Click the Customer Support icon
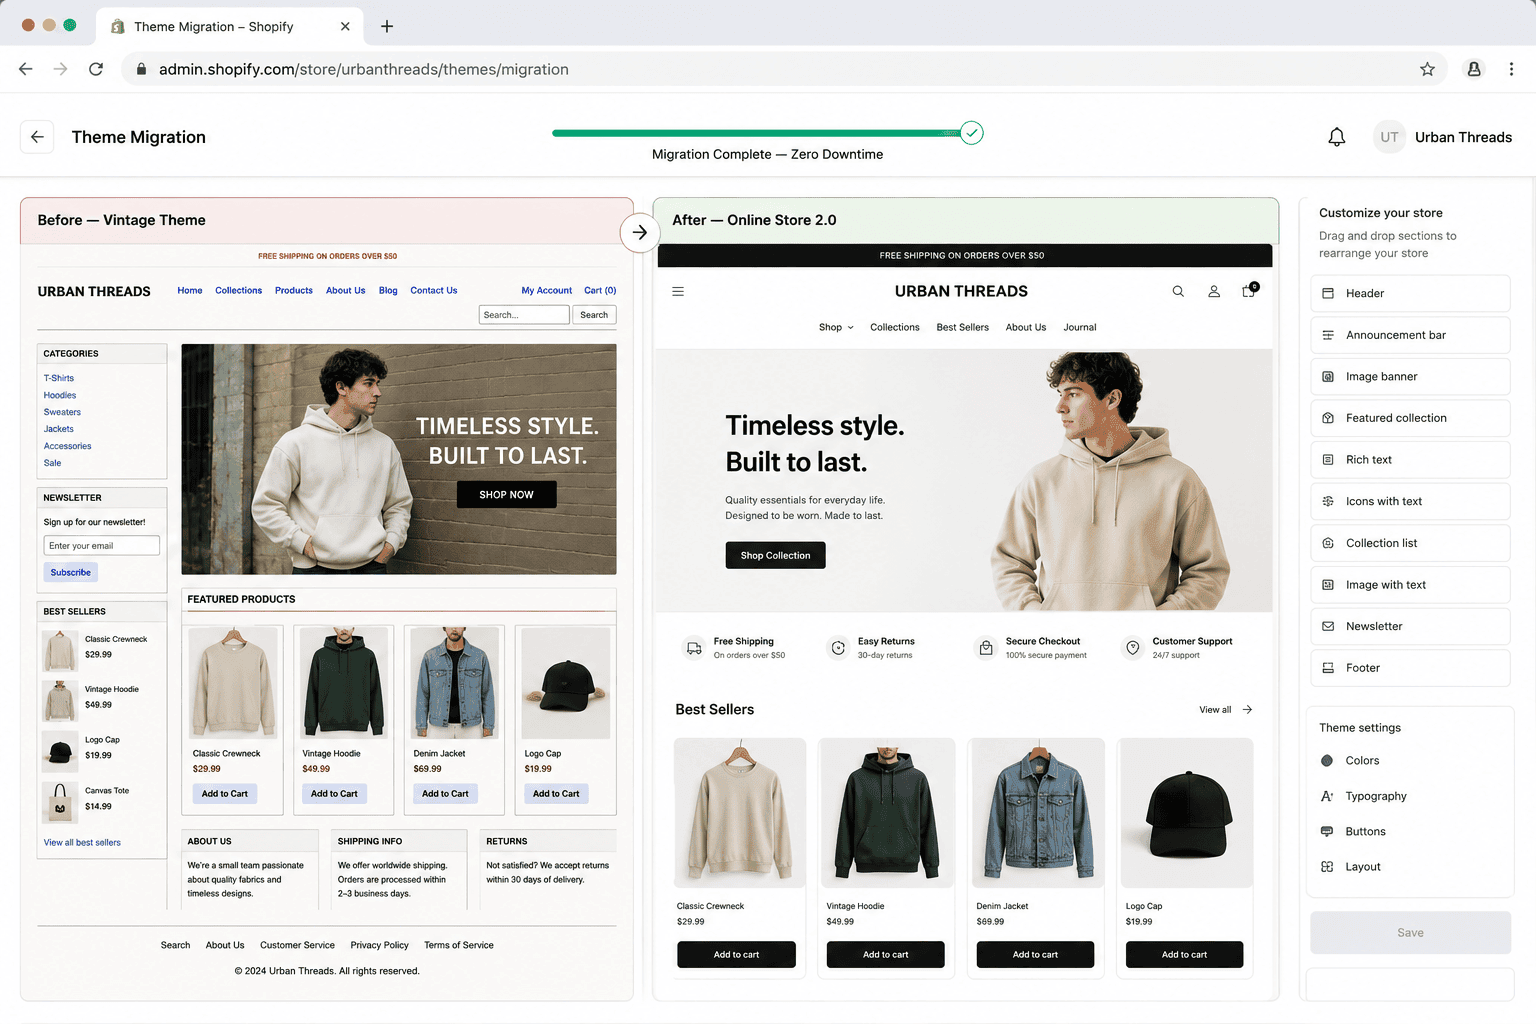Image resolution: width=1536 pixels, height=1024 pixels. coord(1133,648)
